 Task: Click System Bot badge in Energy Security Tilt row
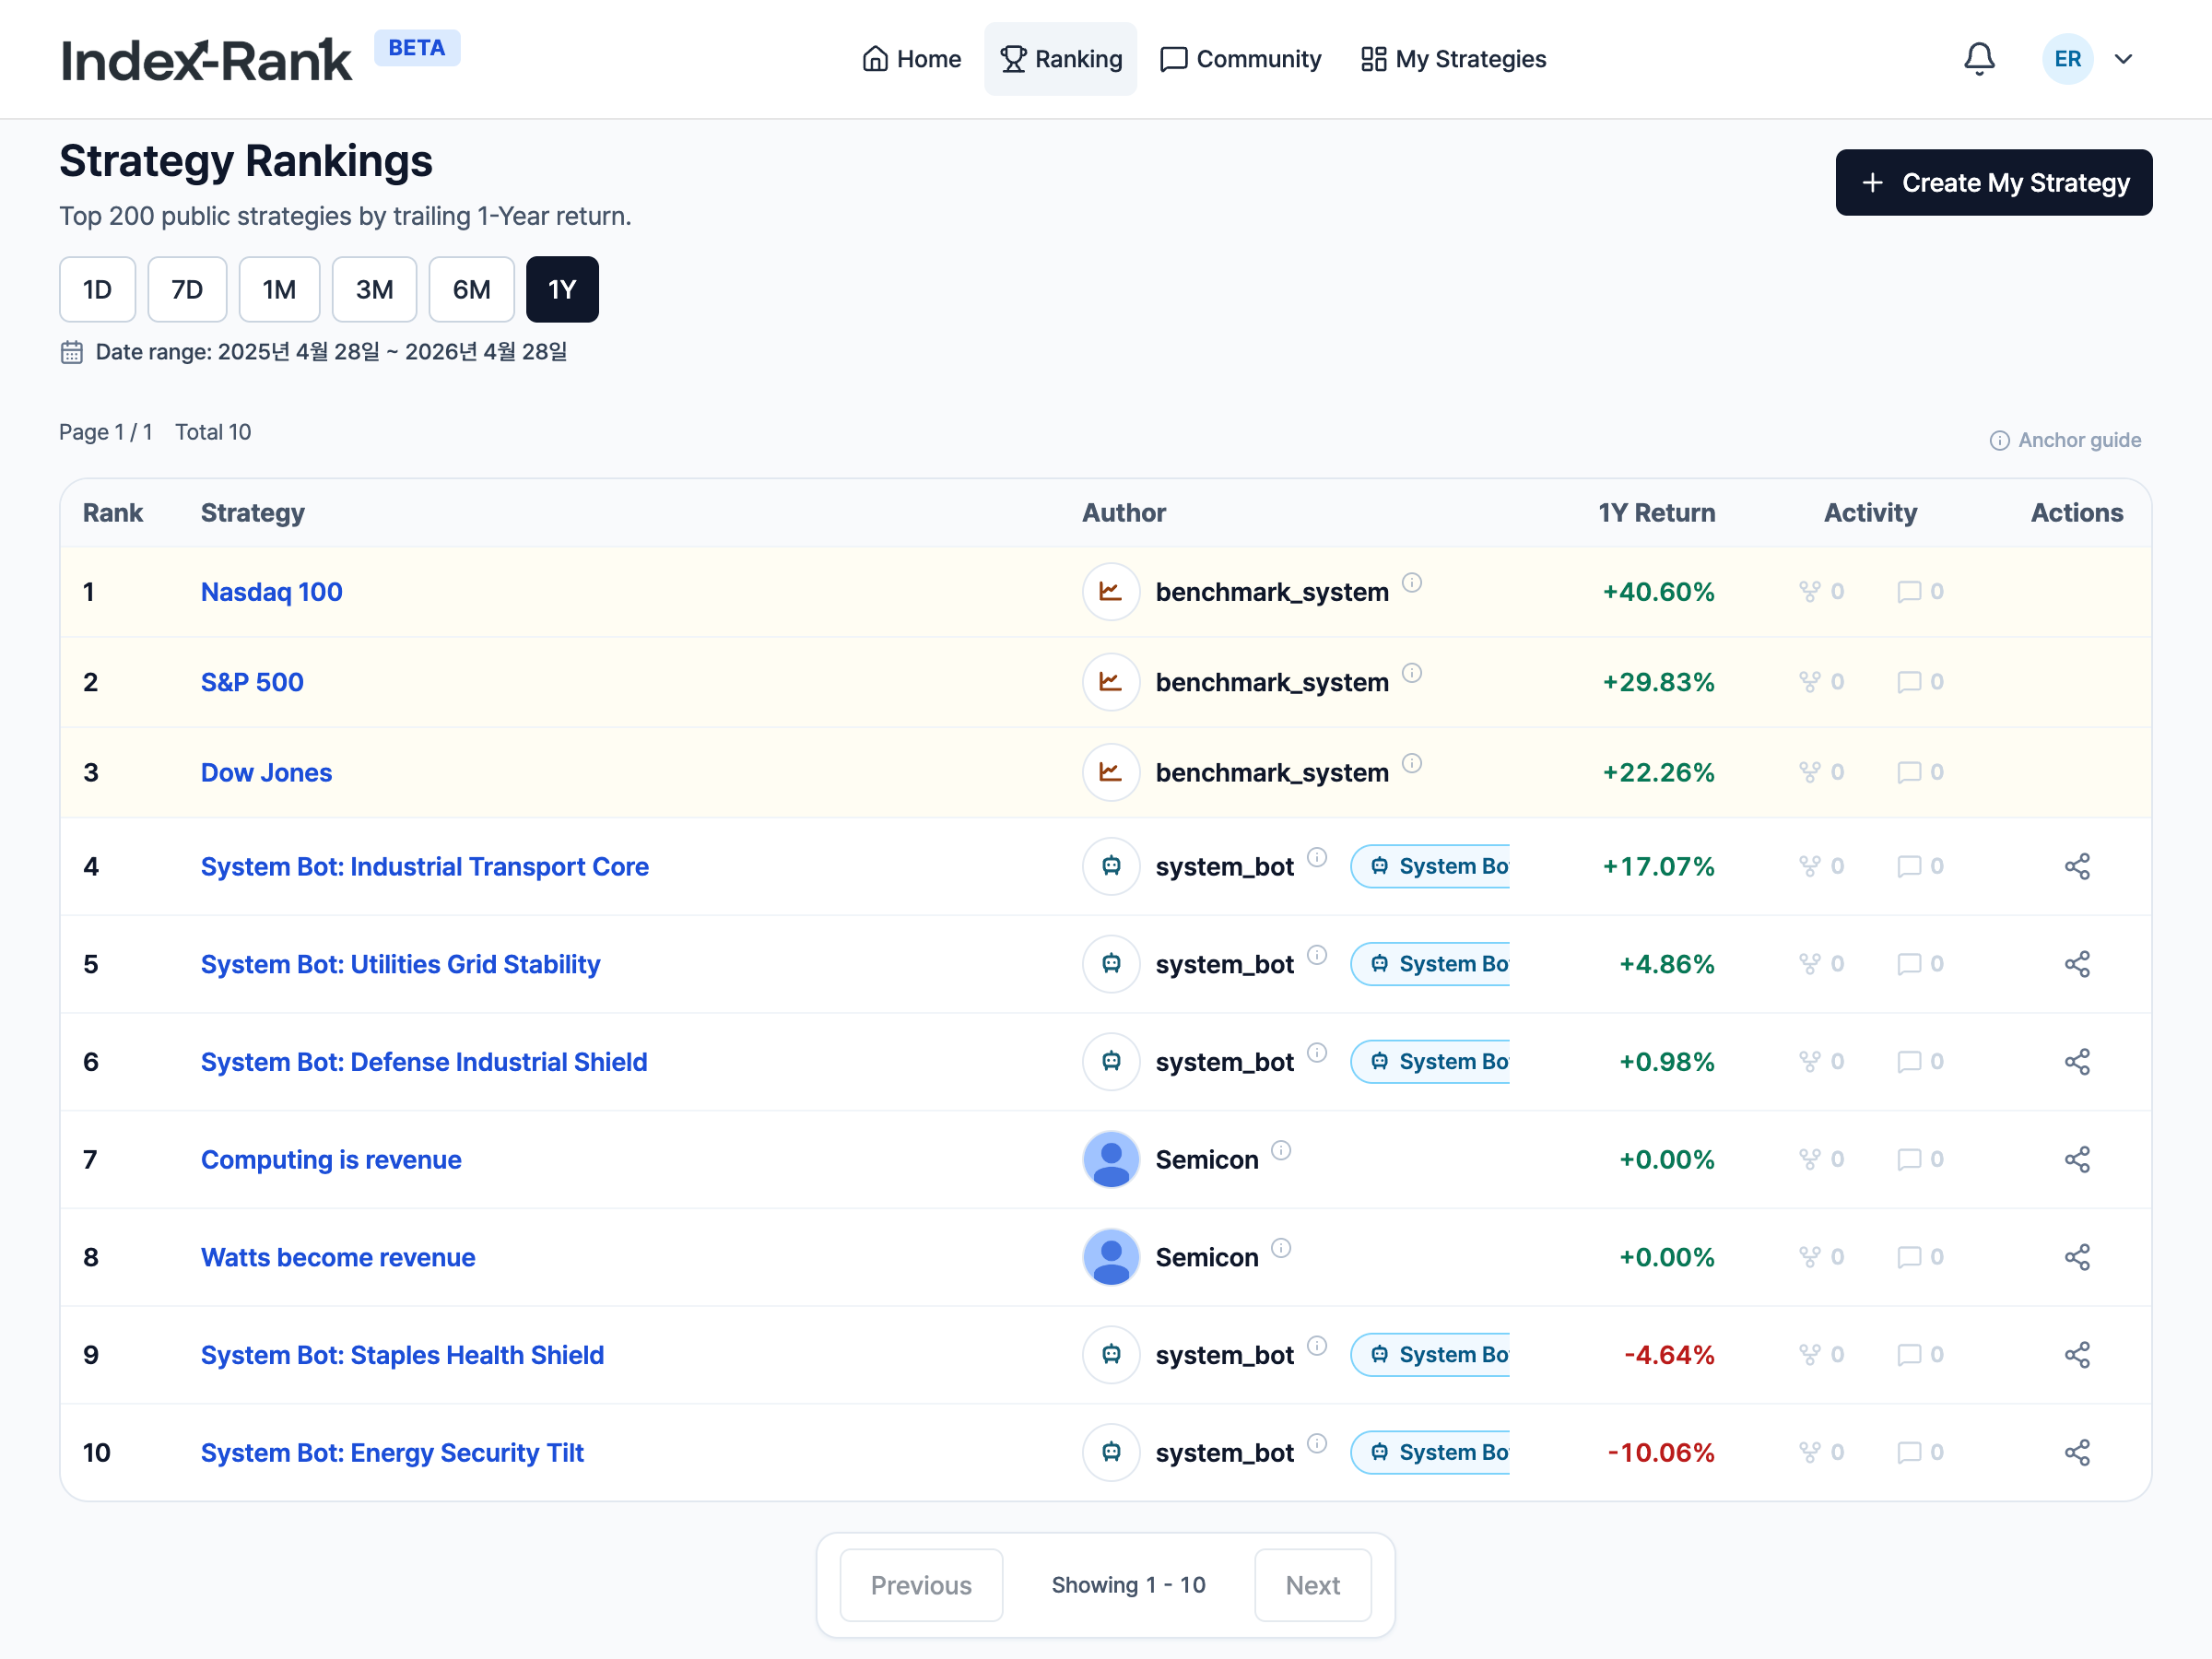(x=1430, y=1452)
